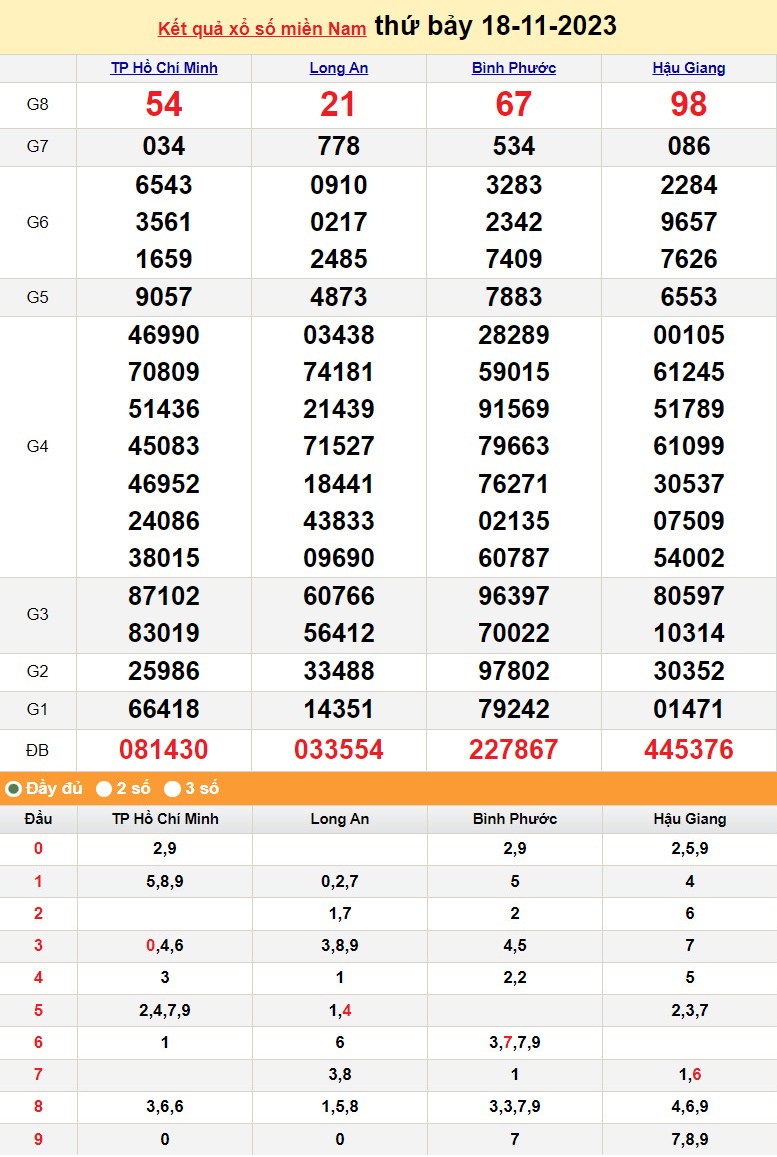Click the Bình Phước header in the Đầu table
This screenshot has width=777, height=1157.
[x=514, y=819]
